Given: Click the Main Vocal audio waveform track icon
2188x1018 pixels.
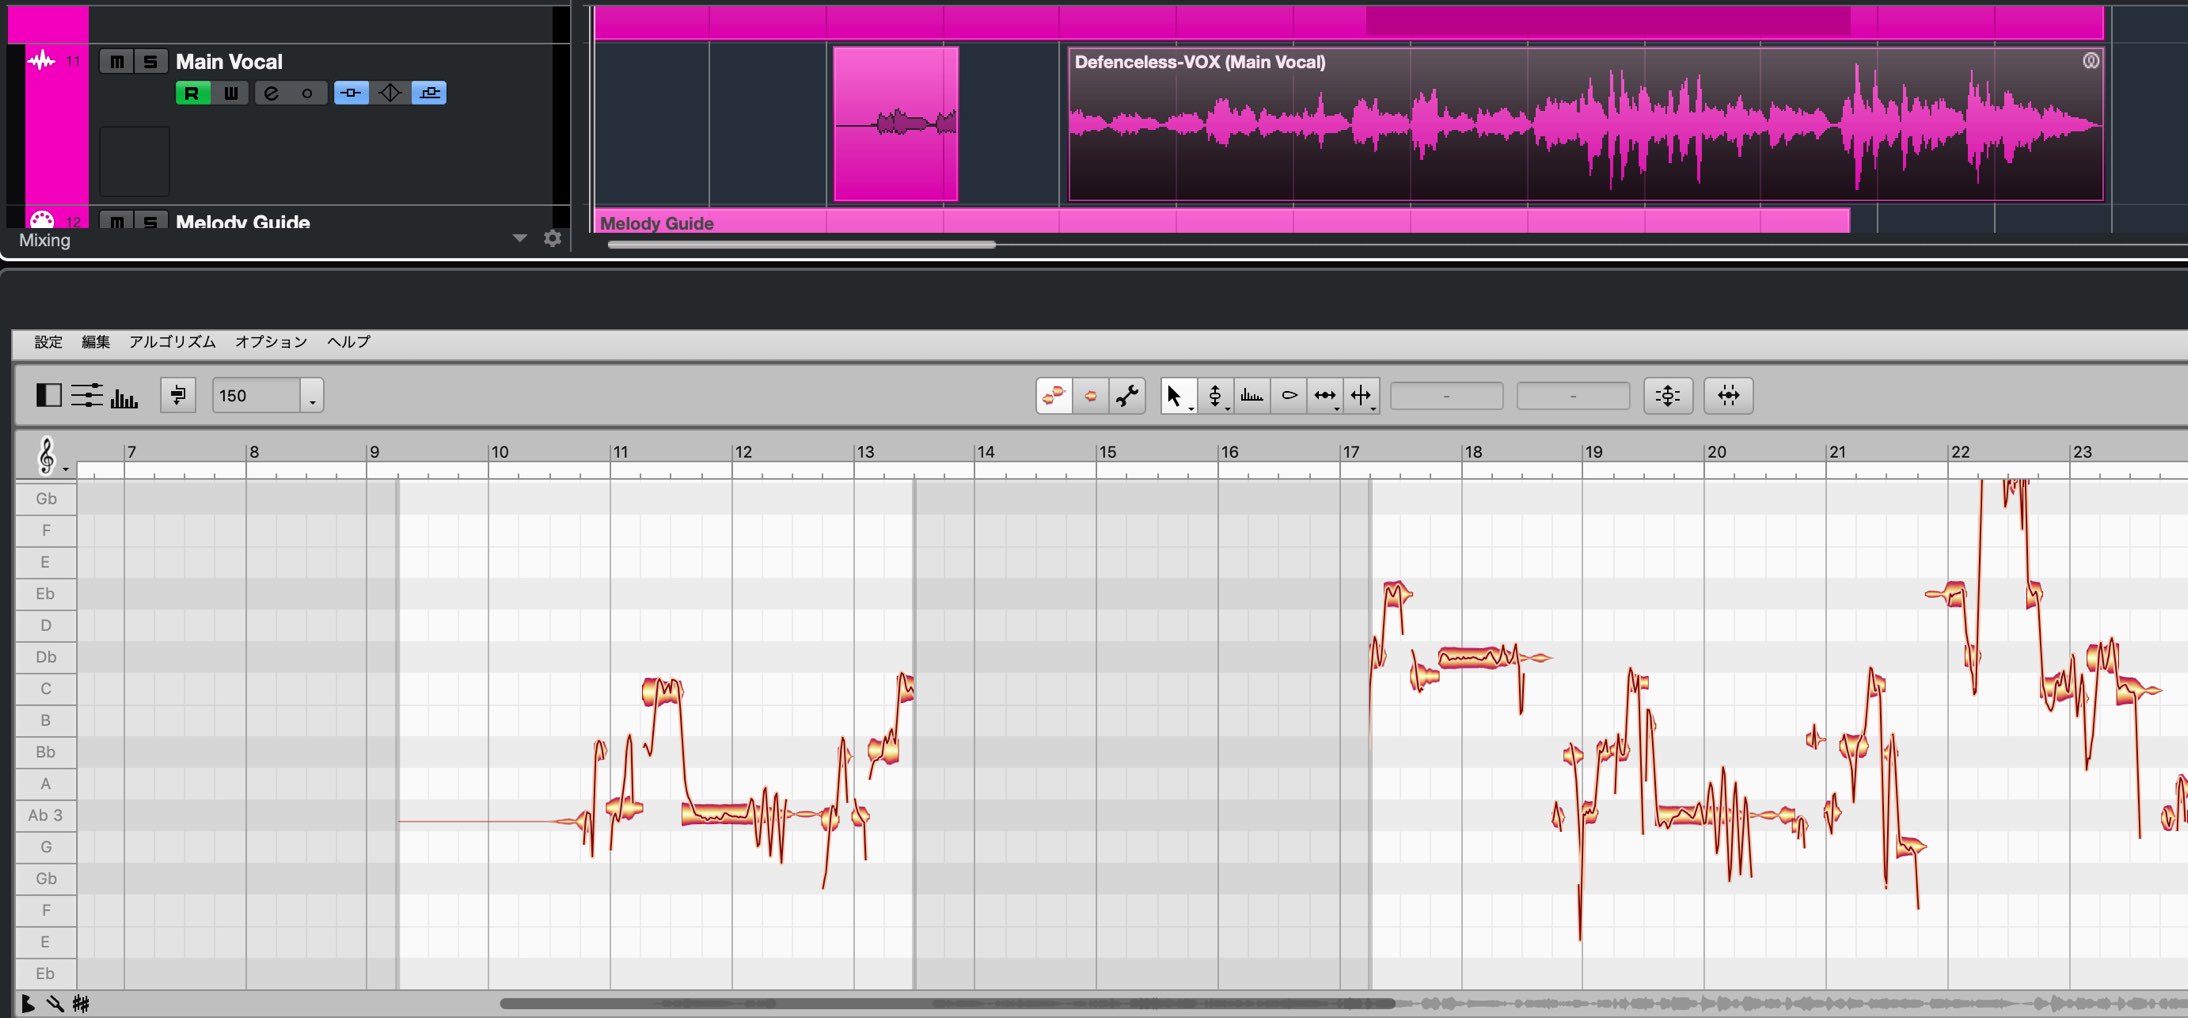Looking at the screenshot, I should click(x=41, y=61).
